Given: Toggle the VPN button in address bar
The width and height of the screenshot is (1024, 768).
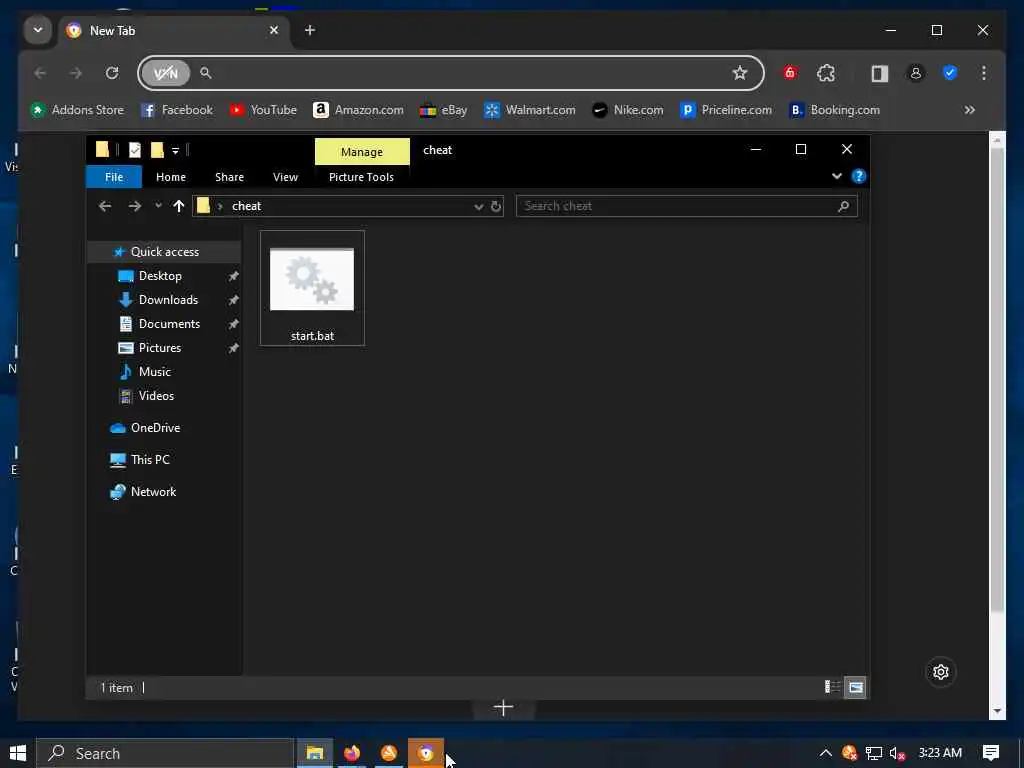Looking at the screenshot, I should (165, 73).
